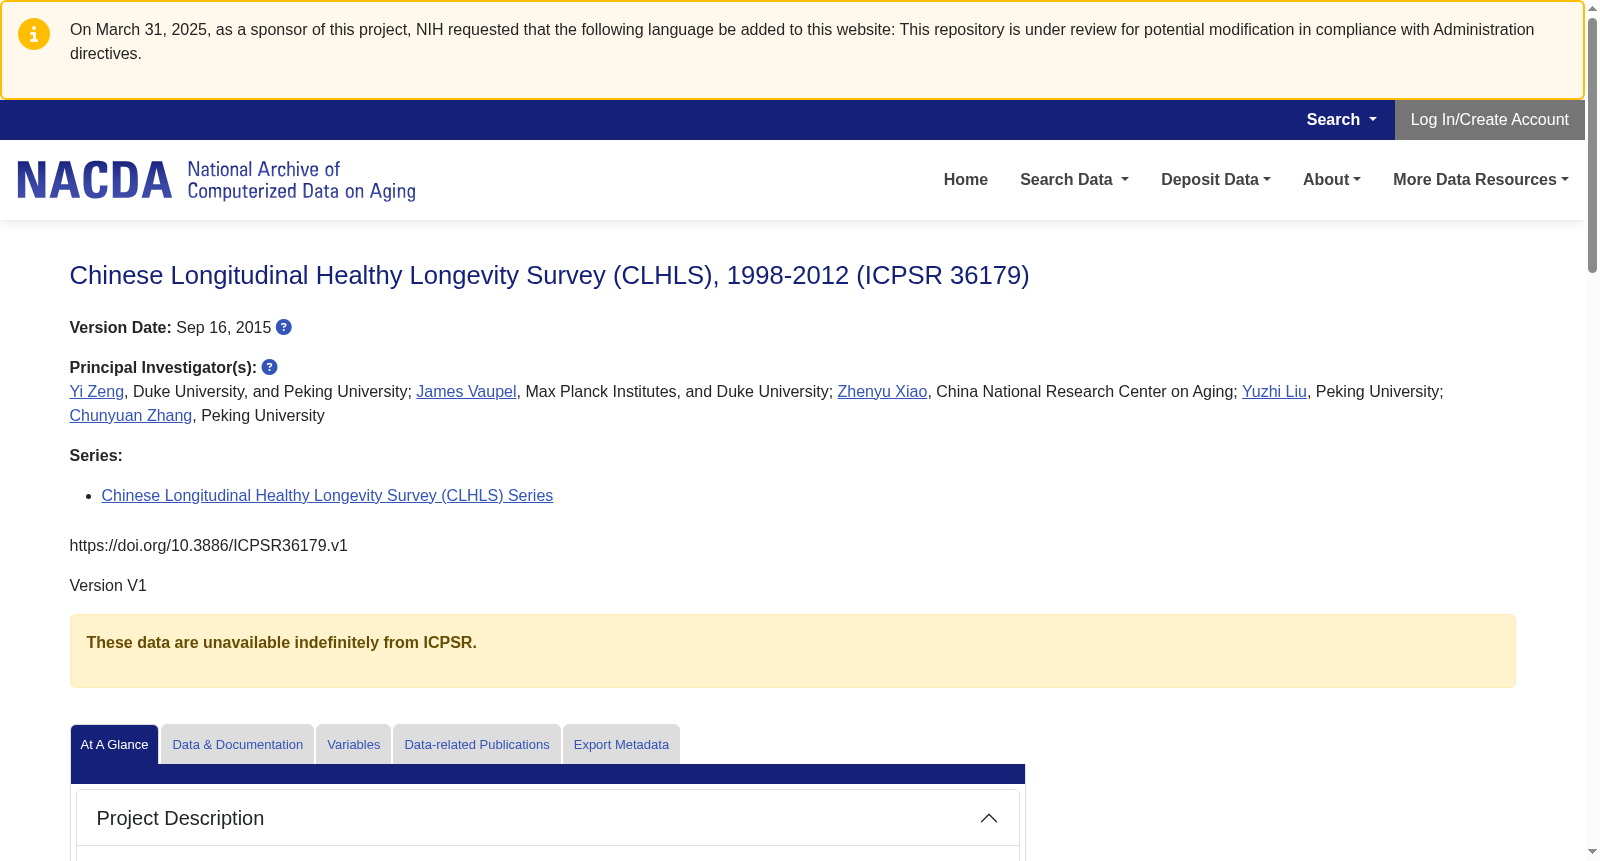Open the CLHLS Series link

[x=327, y=496]
